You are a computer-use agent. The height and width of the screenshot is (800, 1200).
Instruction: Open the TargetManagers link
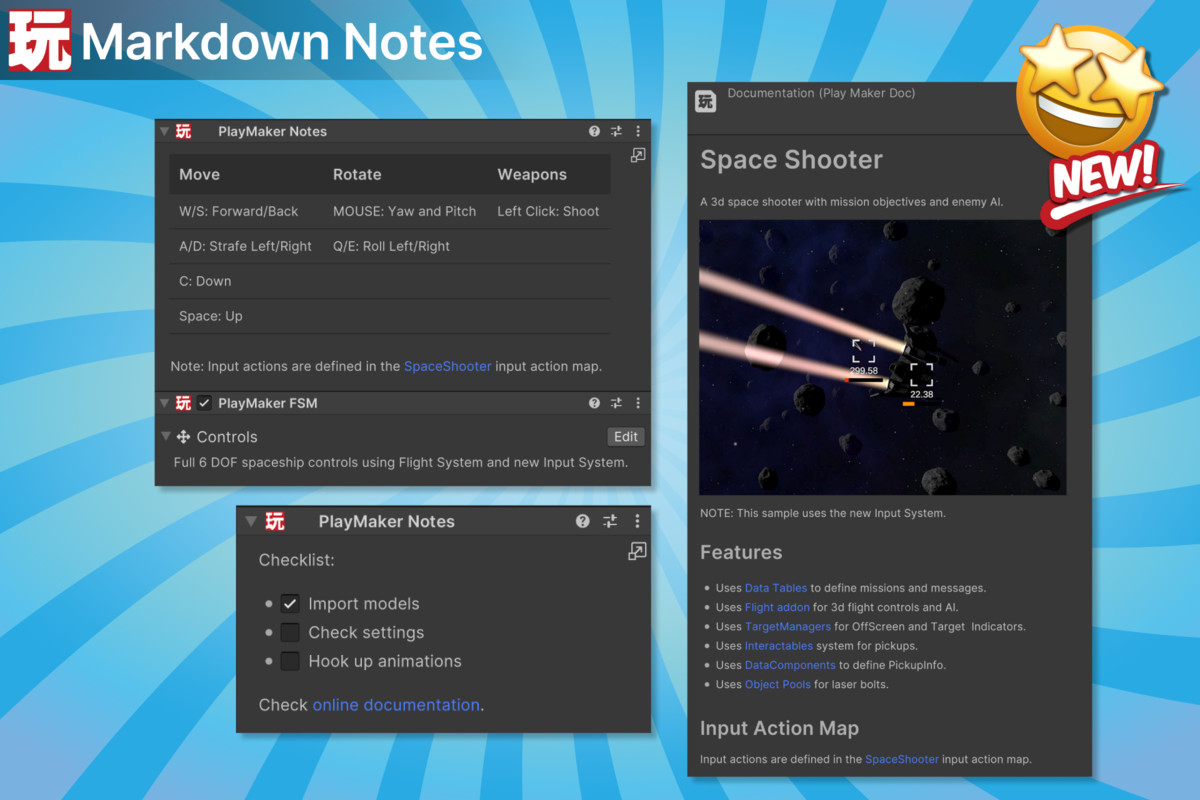[788, 627]
